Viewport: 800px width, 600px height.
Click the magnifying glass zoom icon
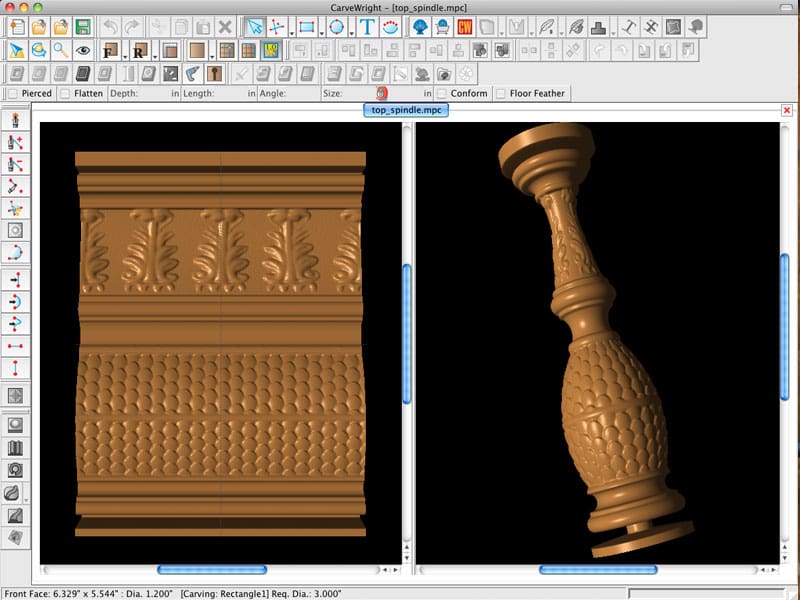62,50
